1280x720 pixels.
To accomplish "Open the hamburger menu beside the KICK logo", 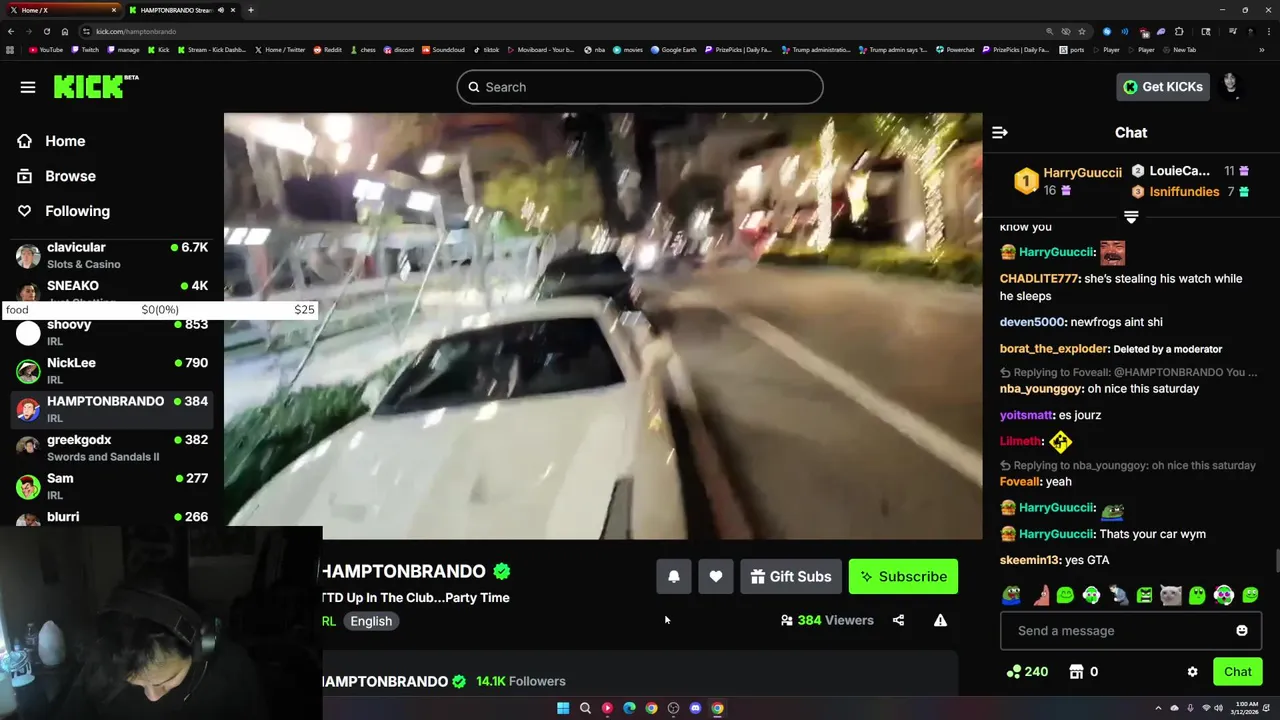I will (x=28, y=87).
